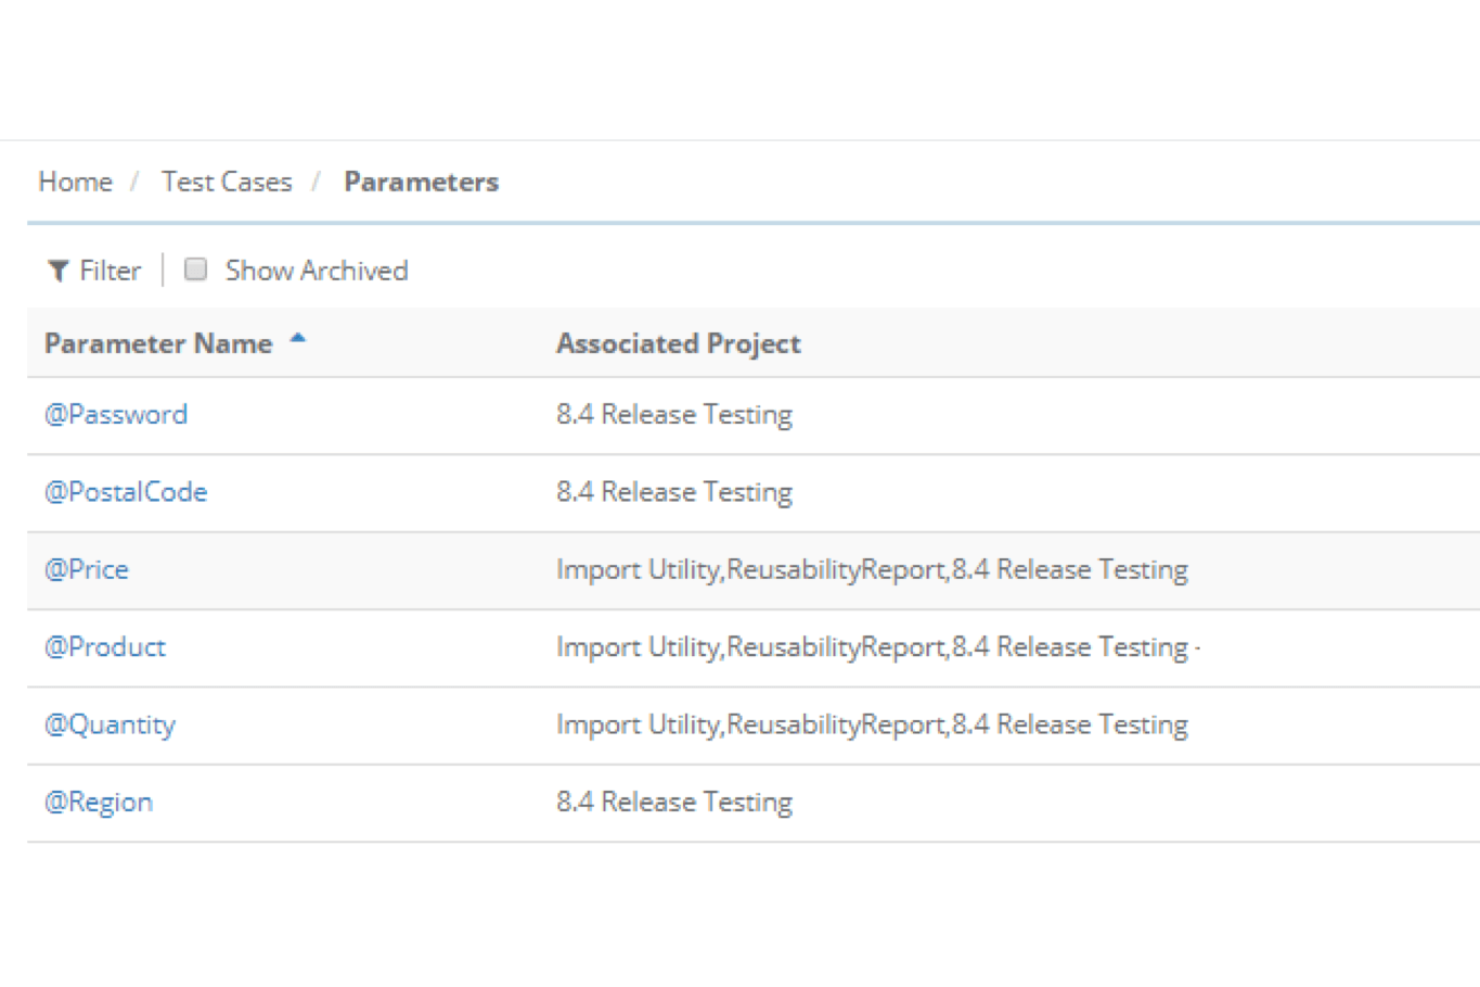
Task: Open the @Product parameter
Action: [x=105, y=647]
